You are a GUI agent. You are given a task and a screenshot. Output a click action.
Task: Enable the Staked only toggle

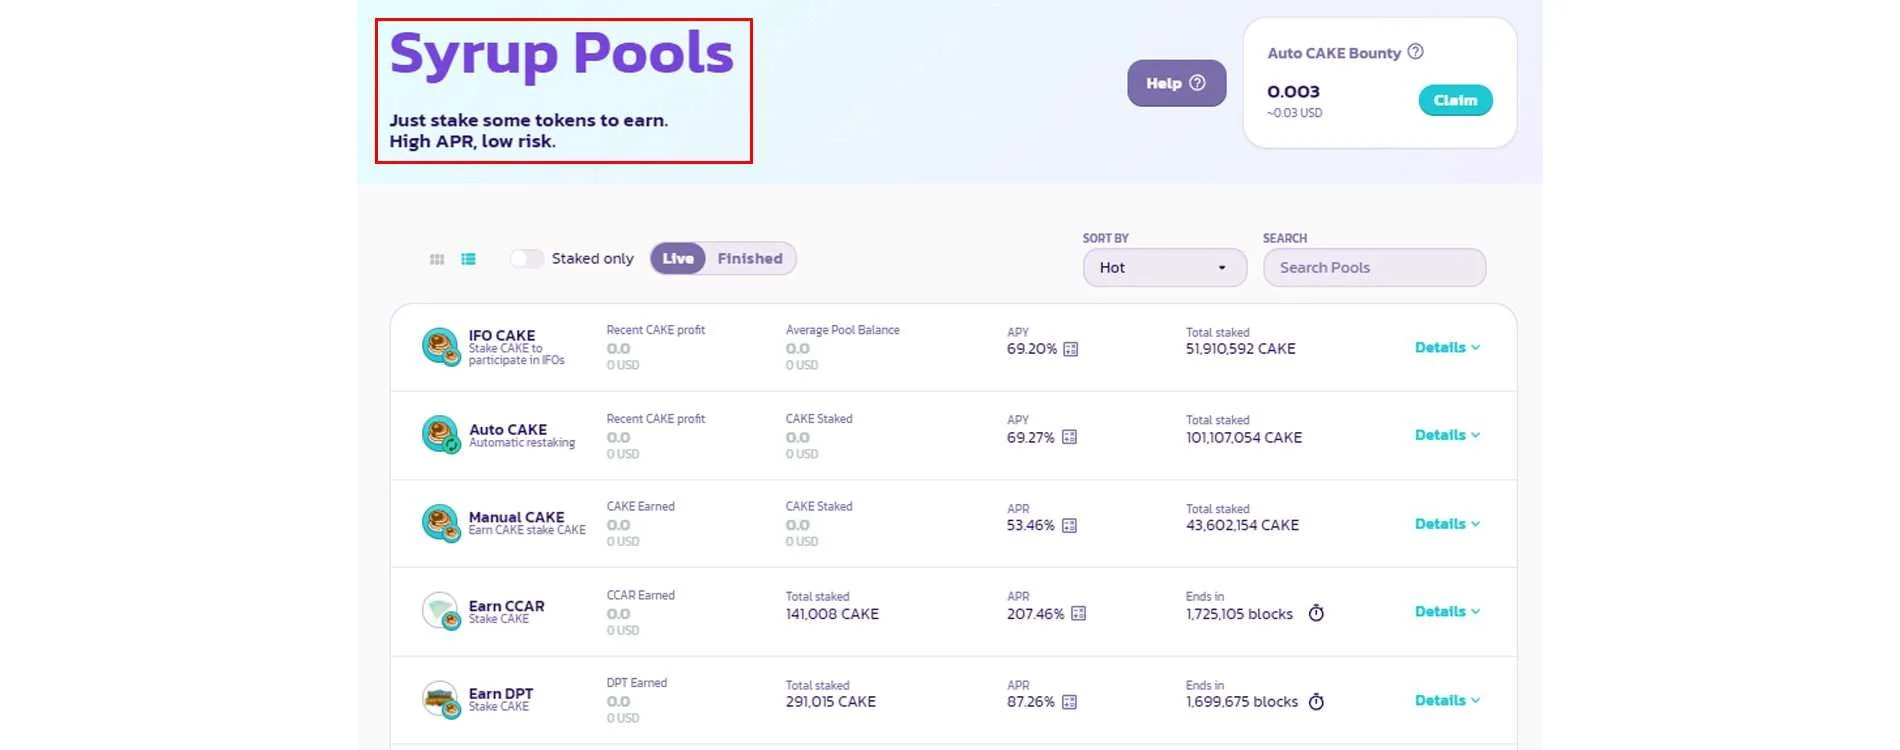click(526, 259)
